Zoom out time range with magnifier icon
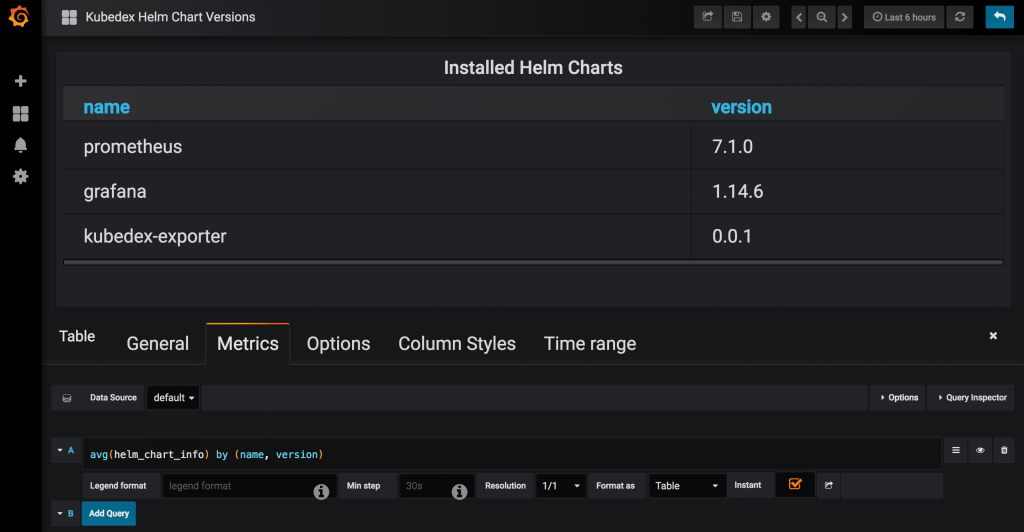 pyautogui.click(x=822, y=17)
